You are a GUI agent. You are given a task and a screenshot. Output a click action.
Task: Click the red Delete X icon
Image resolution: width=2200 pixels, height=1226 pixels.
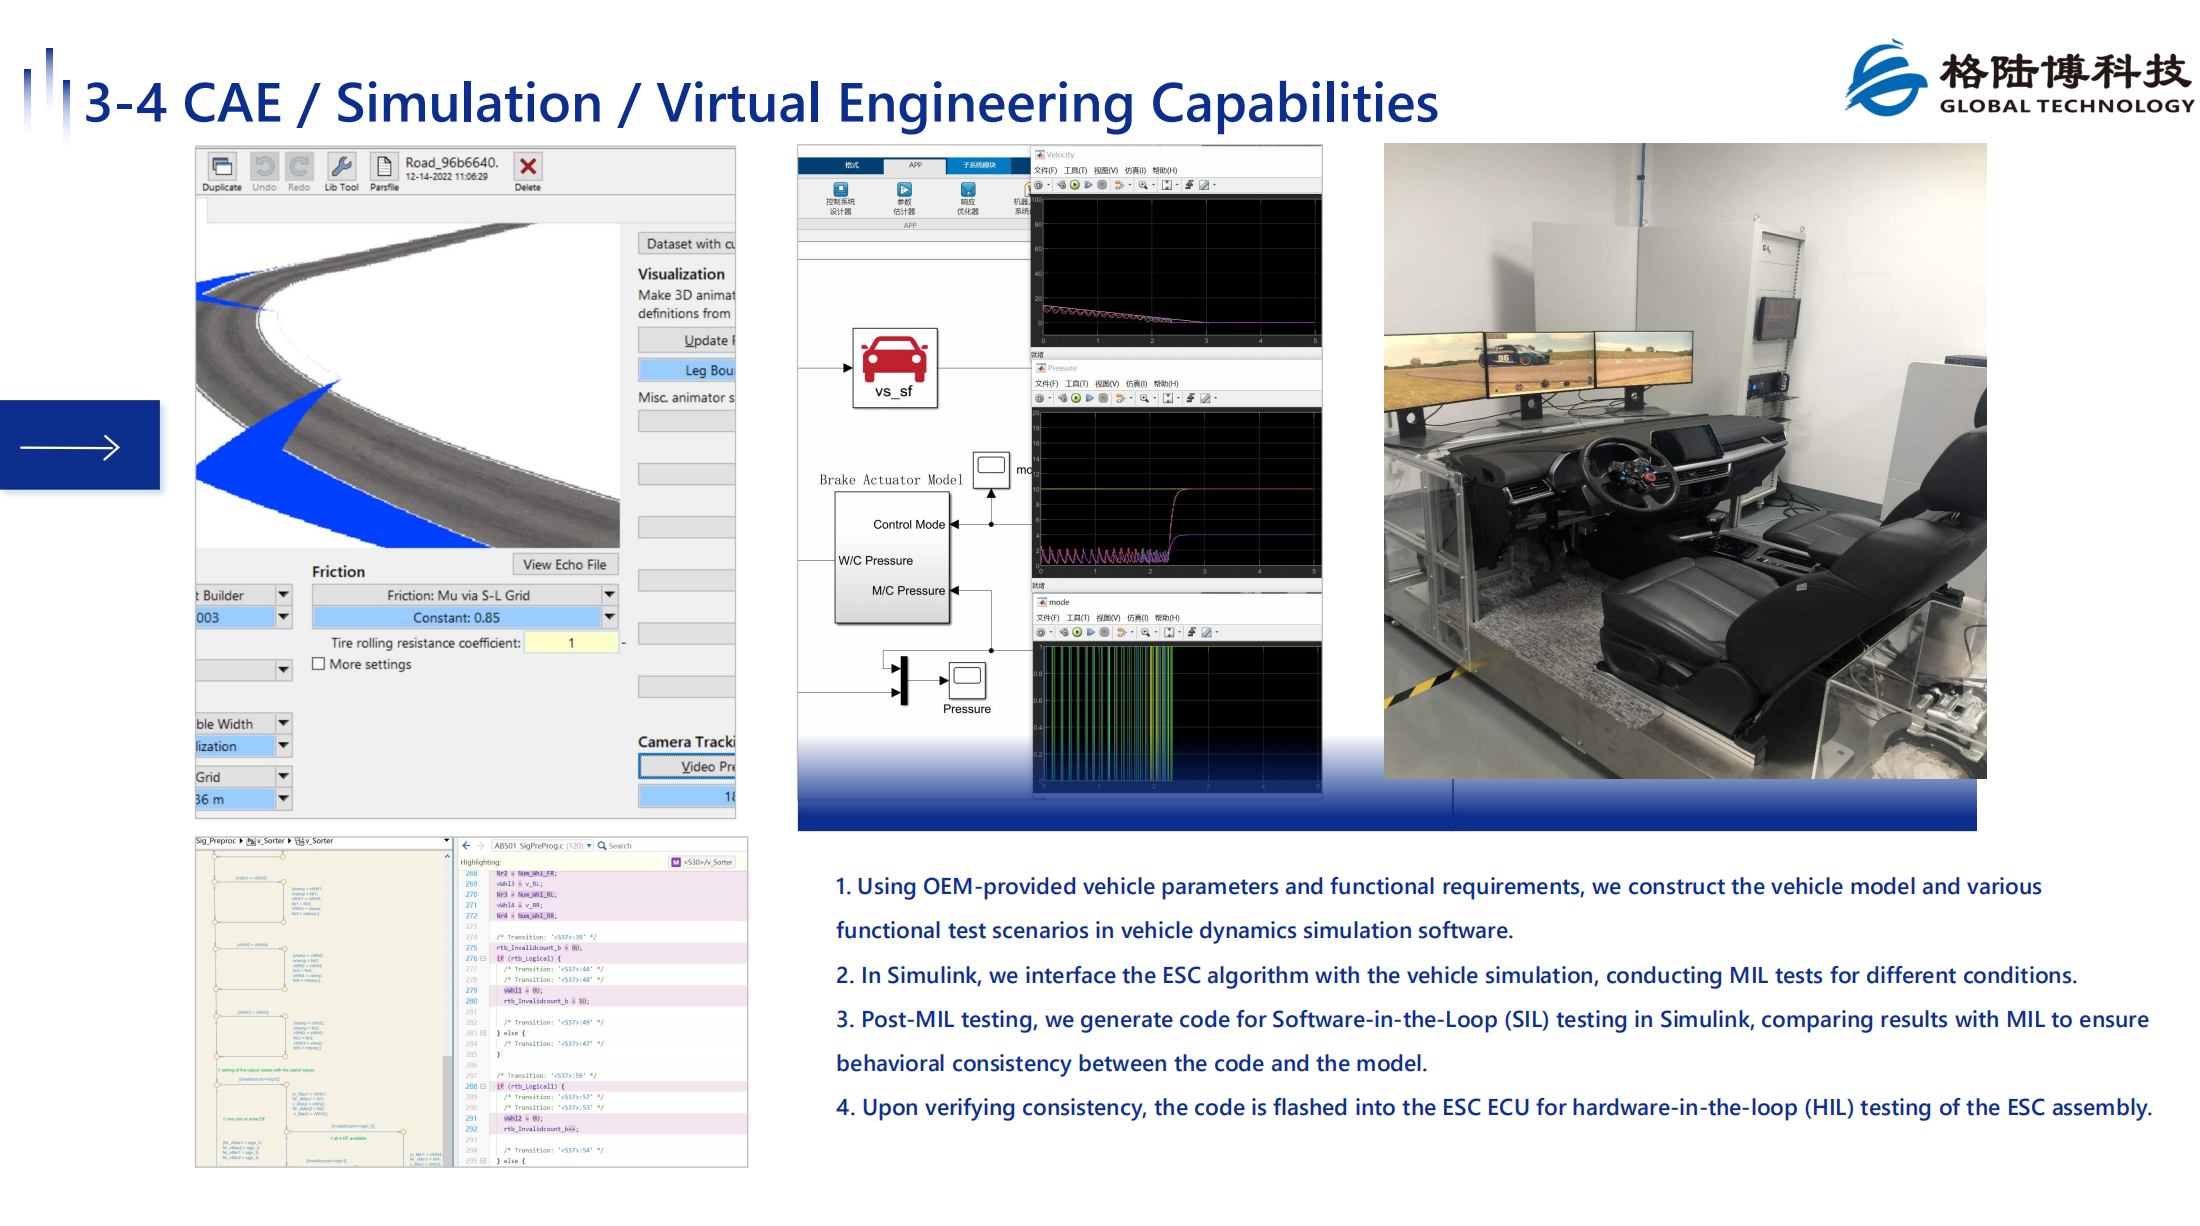[x=528, y=167]
